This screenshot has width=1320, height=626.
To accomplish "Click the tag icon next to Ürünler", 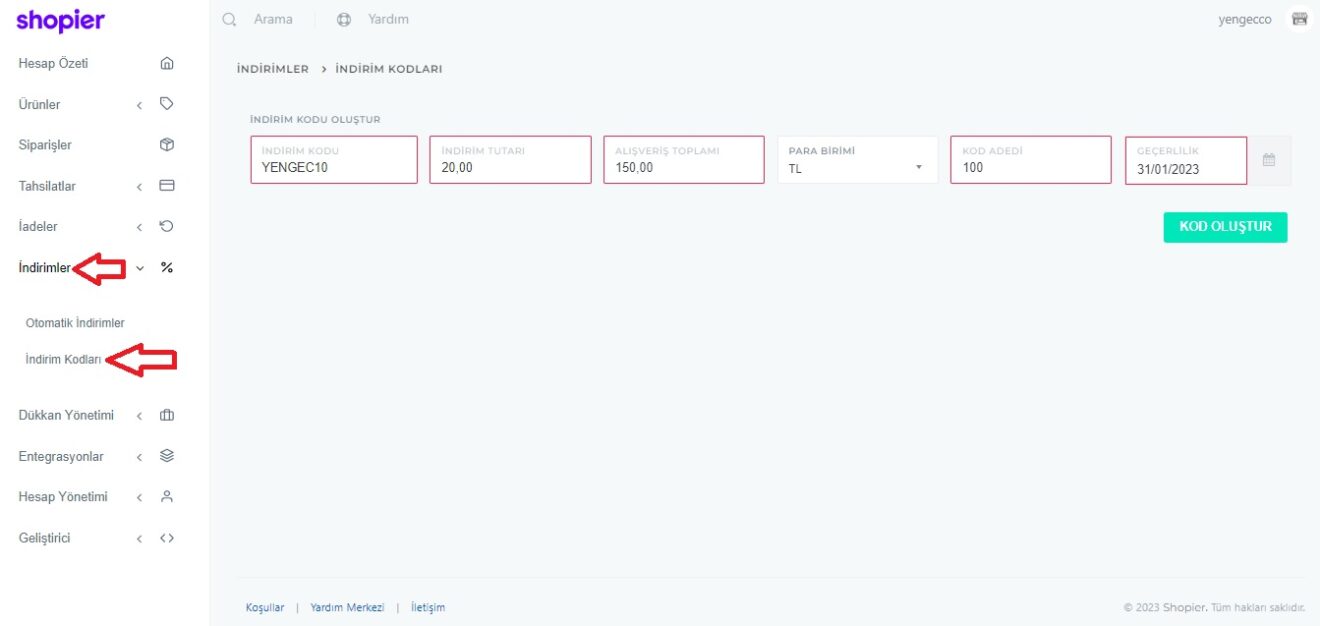I will click(x=167, y=104).
